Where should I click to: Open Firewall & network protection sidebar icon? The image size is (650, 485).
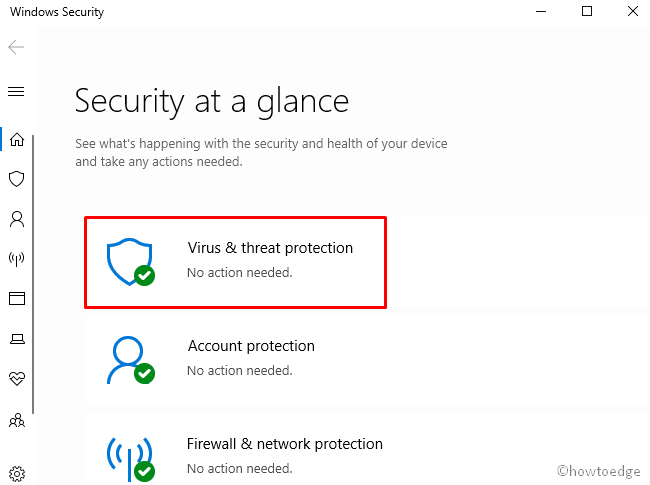(16, 259)
